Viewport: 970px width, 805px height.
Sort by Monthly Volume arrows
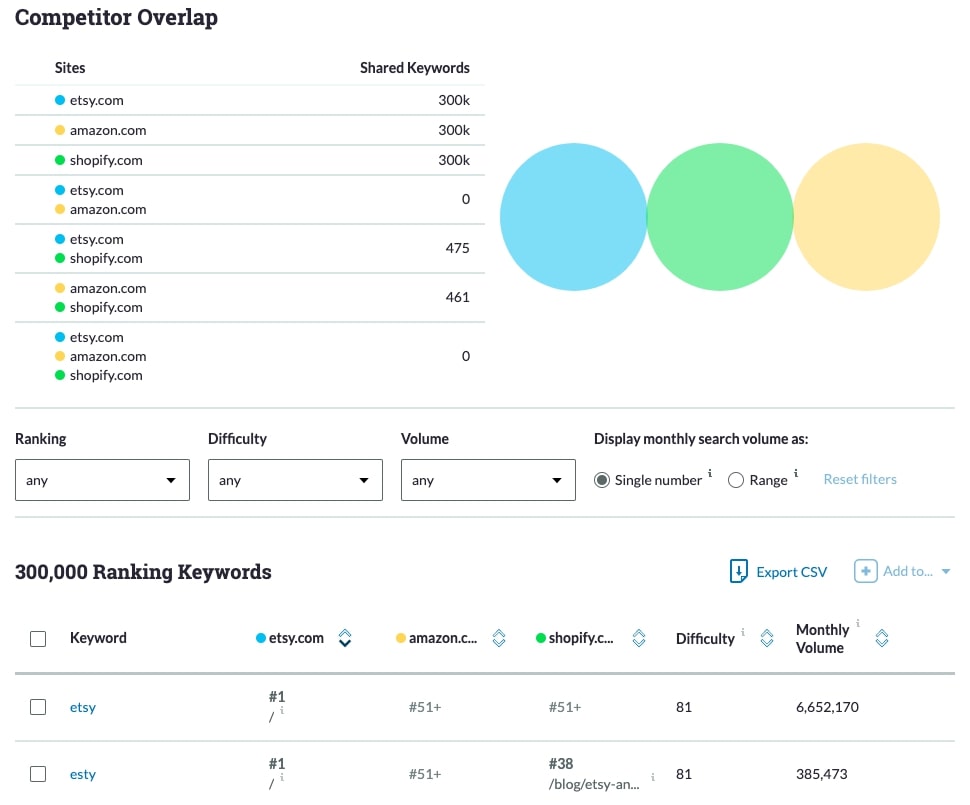click(882, 638)
